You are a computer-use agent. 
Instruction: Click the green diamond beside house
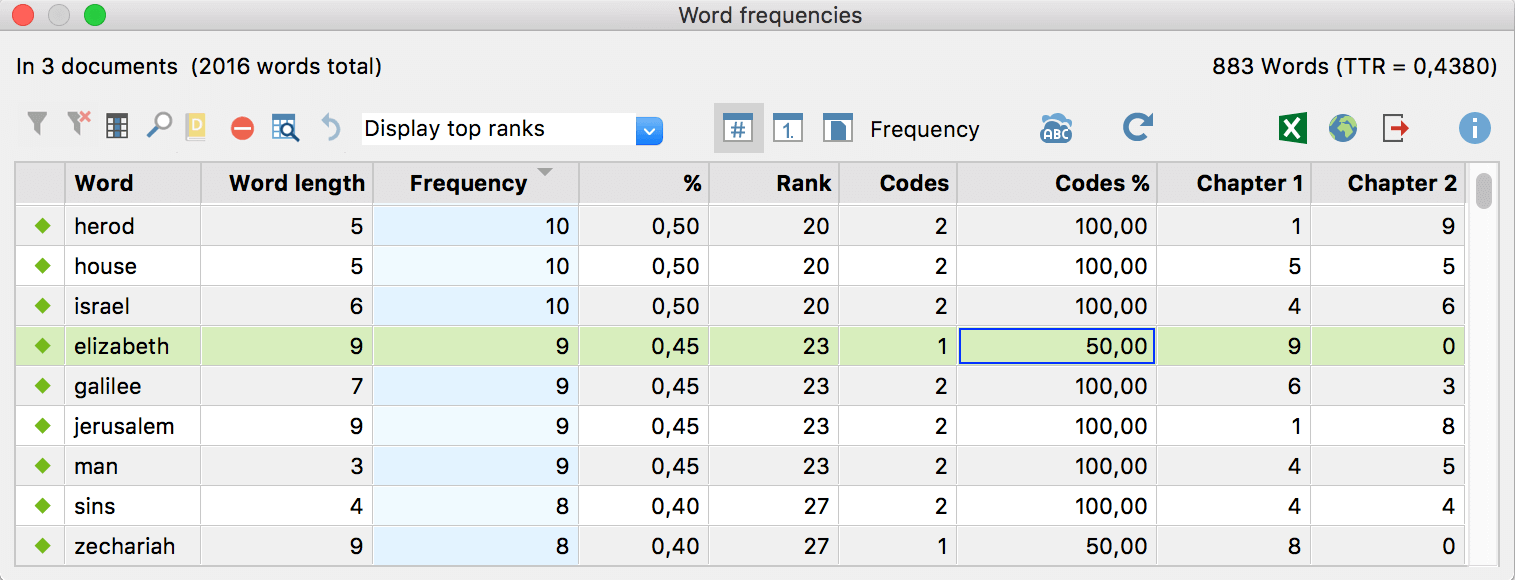tap(42, 266)
